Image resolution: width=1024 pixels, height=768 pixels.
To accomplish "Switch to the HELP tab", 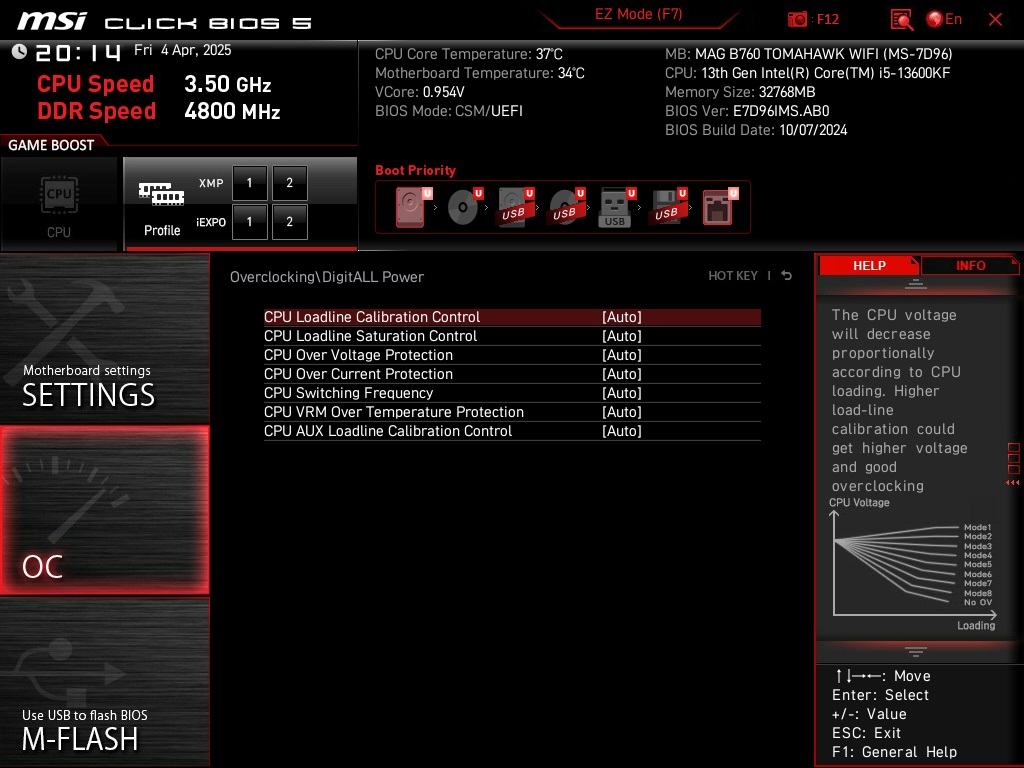I will [x=869, y=266].
